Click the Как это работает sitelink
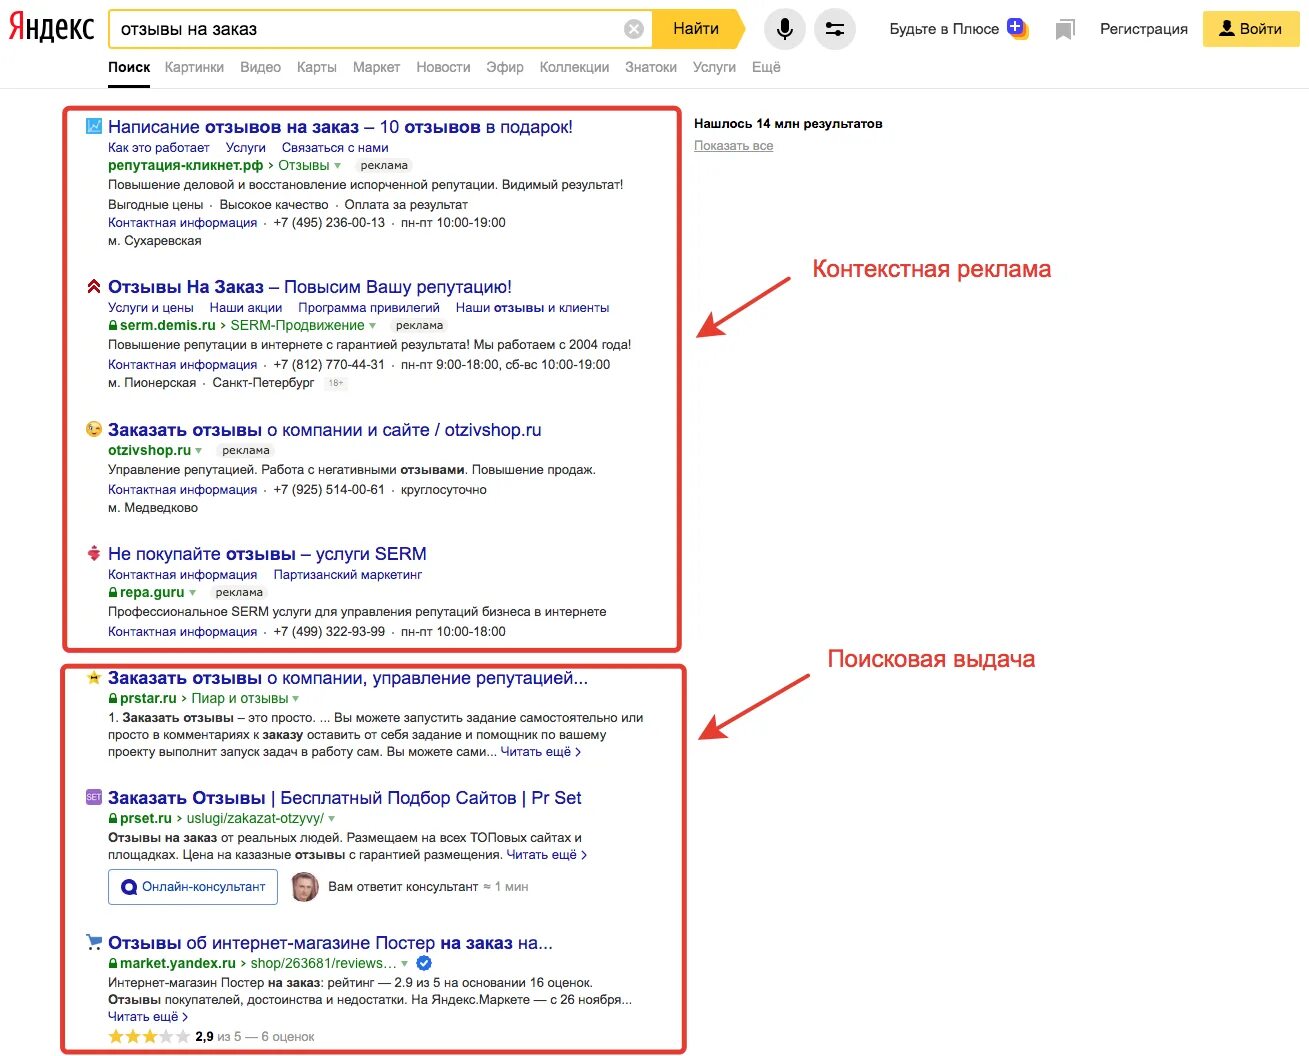1309x1056 pixels. click(159, 148)
